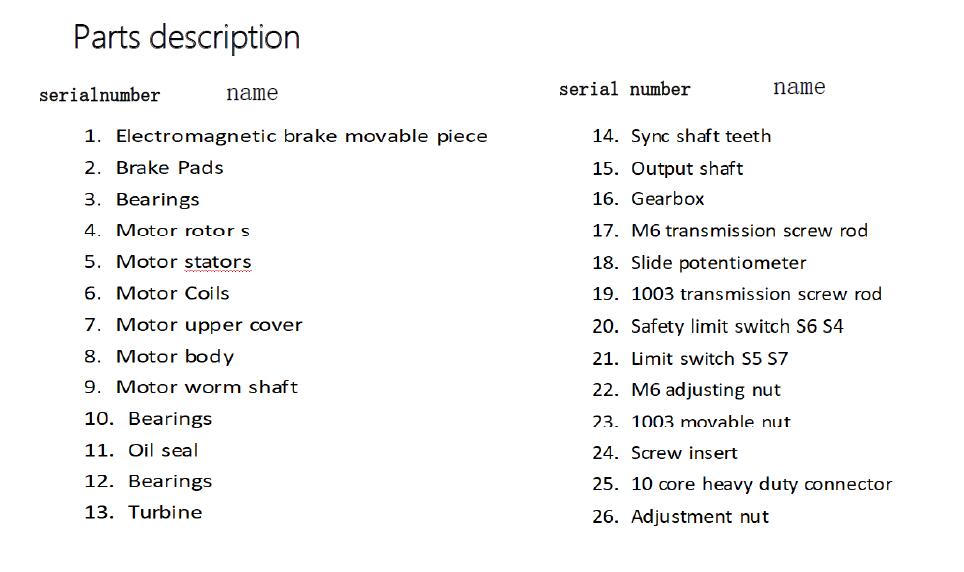Screen dimensions: 964x572
Task: Select the "Motor Coils" line
Action: click(172, 294)
